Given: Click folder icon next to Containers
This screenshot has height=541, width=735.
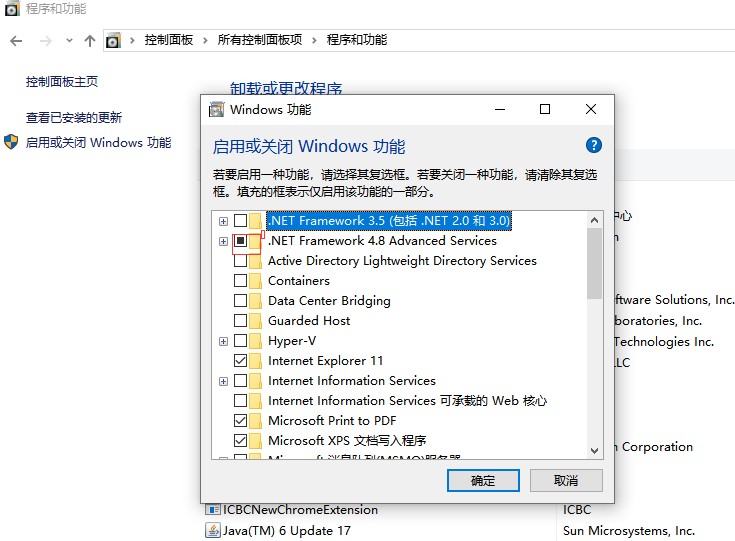Looking at the screenshot, I should point(255,280).
